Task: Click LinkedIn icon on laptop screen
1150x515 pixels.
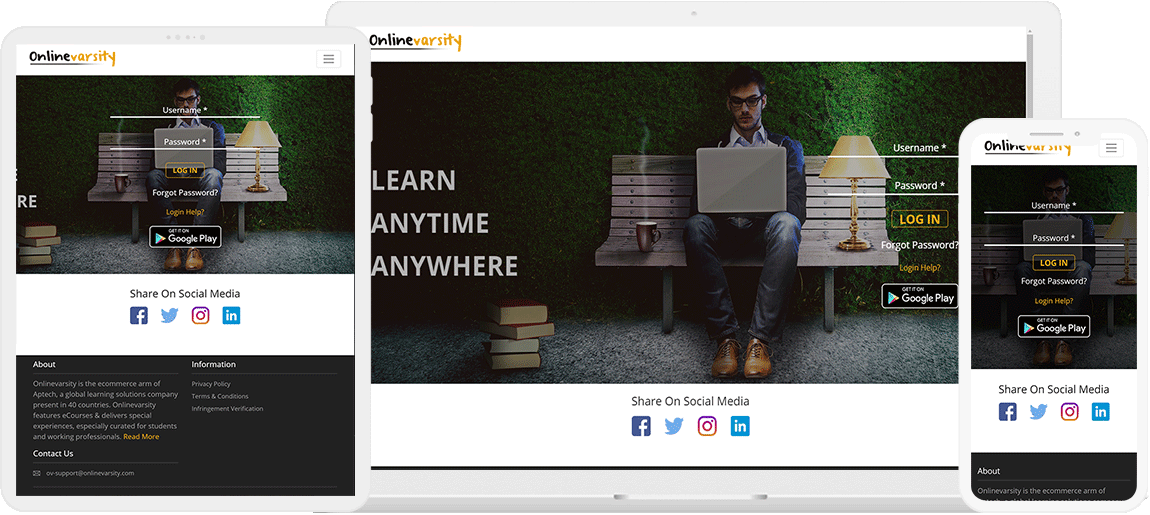Action: click(740, 426)
